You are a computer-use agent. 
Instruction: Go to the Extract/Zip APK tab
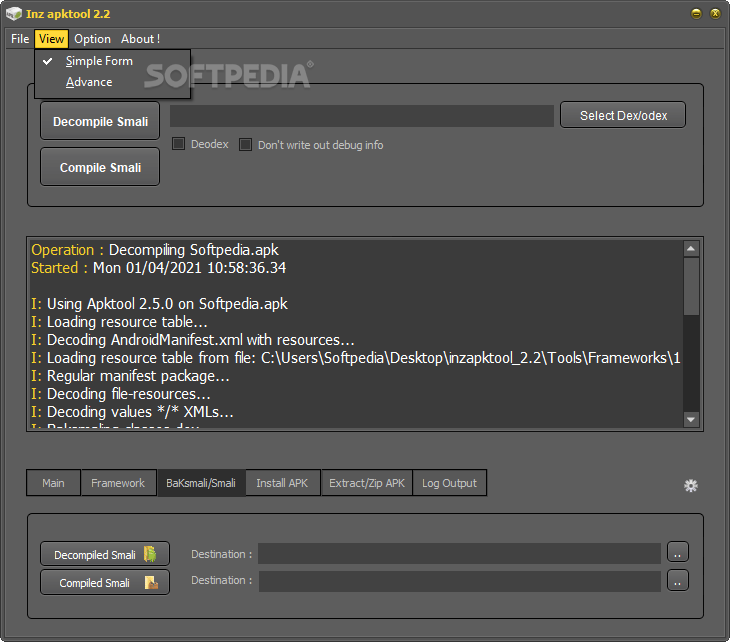pyautogui.click(x=367, y=483)
